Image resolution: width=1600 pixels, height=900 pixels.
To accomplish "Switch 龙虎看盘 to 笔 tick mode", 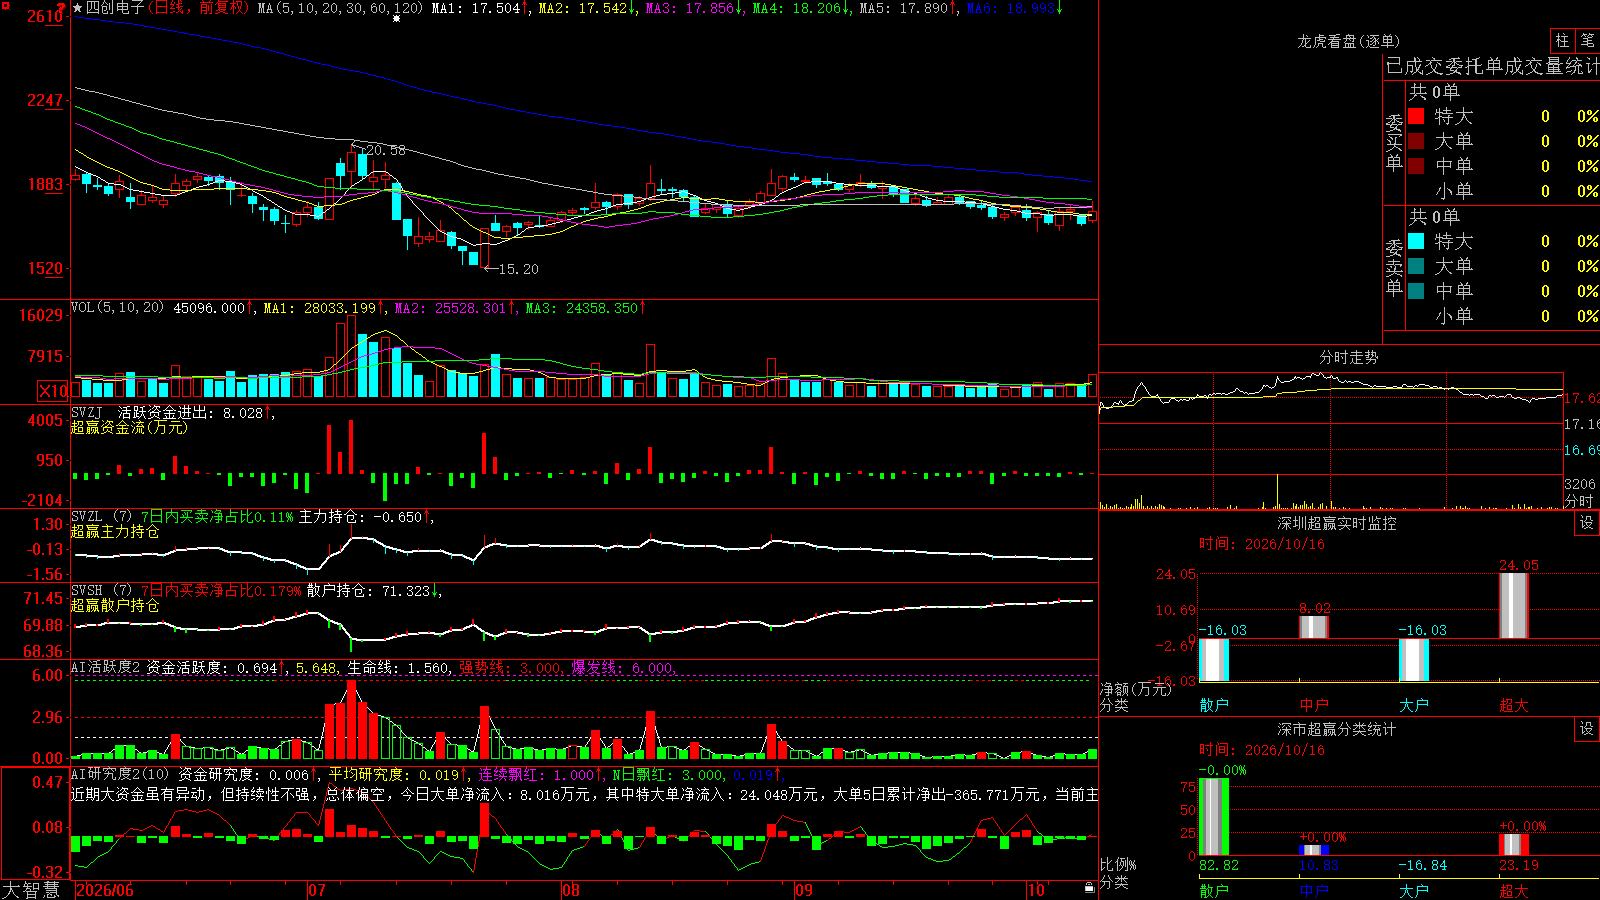I will [1588, 41].
